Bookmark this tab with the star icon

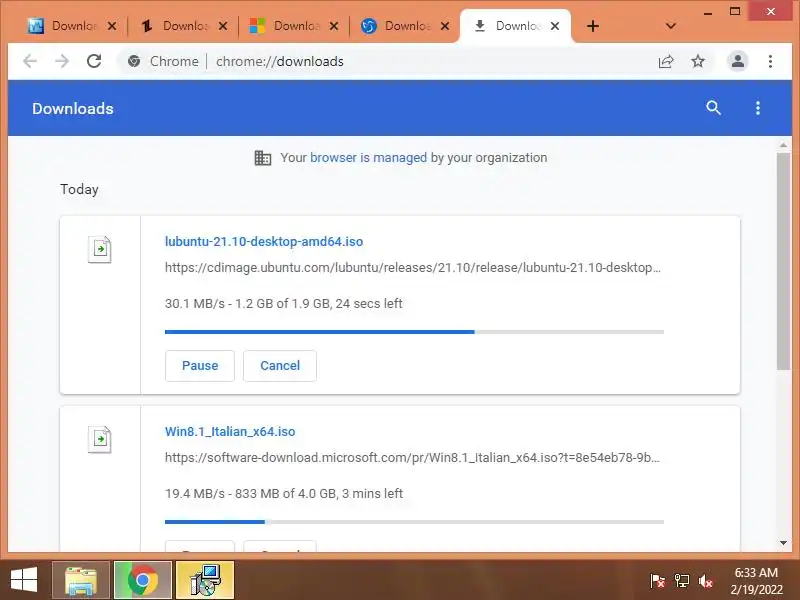(x=698, y=61)
